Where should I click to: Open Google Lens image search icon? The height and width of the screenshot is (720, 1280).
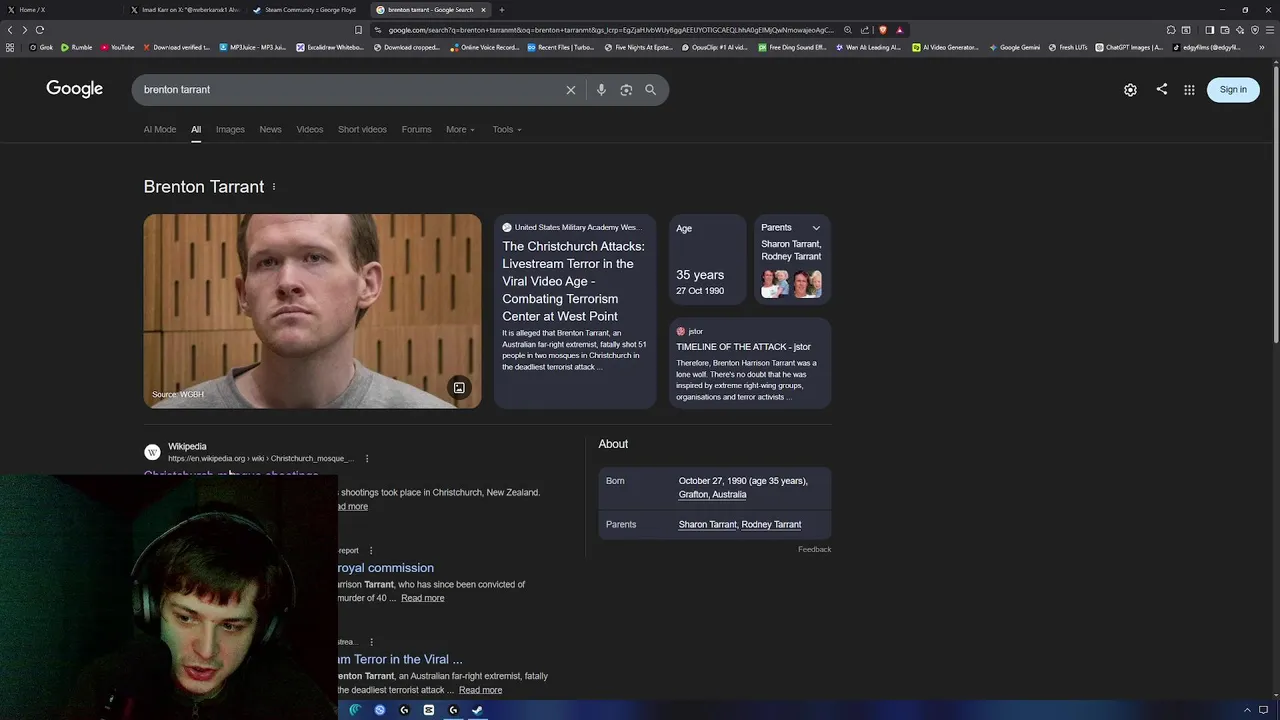(x=626, y=90)
